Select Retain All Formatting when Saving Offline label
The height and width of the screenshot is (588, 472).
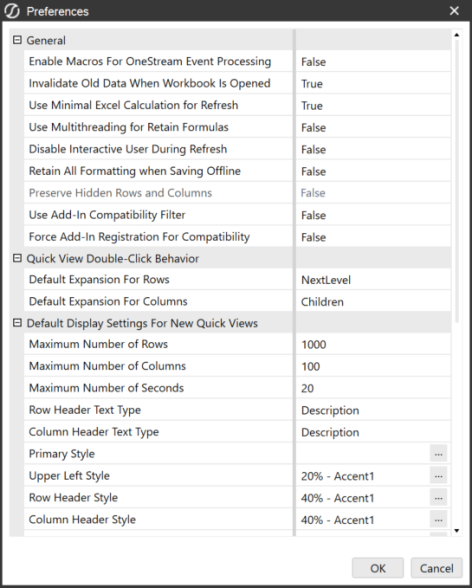(135, 171)
